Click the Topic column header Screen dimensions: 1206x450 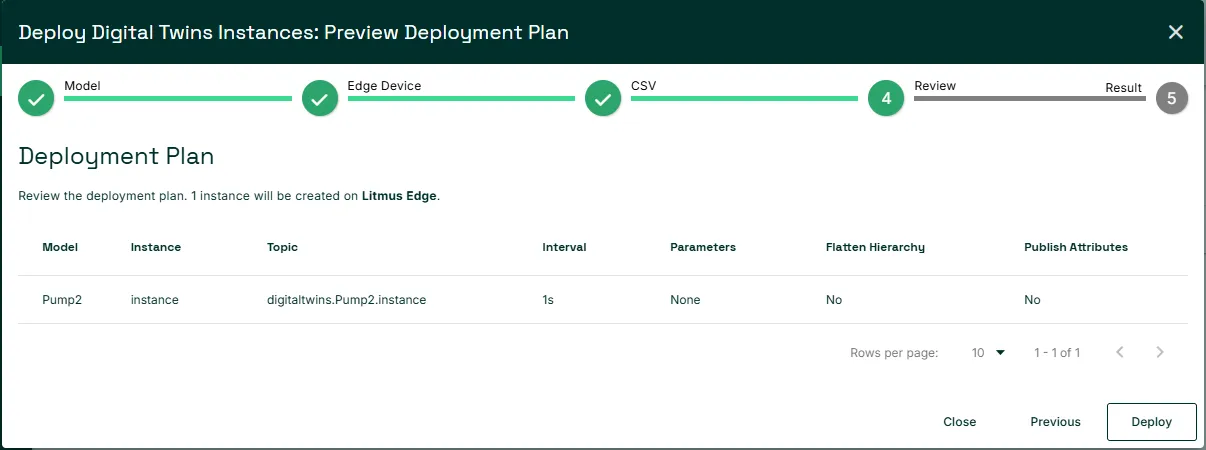282,247
